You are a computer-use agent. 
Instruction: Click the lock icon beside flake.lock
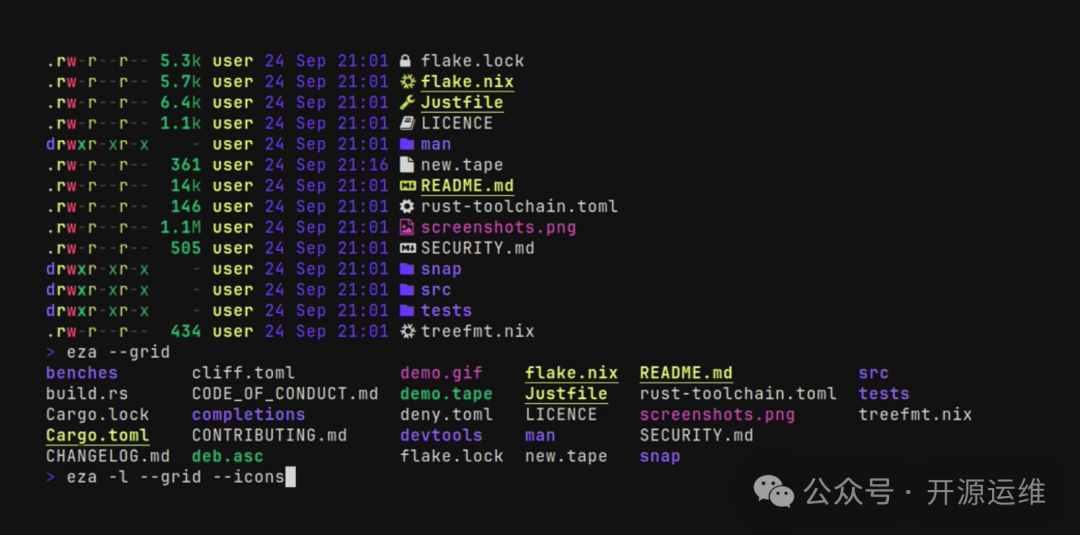pyautogui.click(x=406, y=61)
